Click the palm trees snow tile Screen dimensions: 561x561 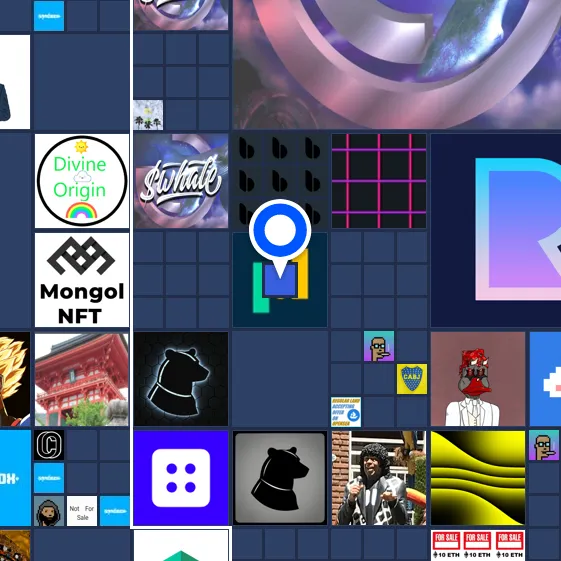click(x=148, y=115)
